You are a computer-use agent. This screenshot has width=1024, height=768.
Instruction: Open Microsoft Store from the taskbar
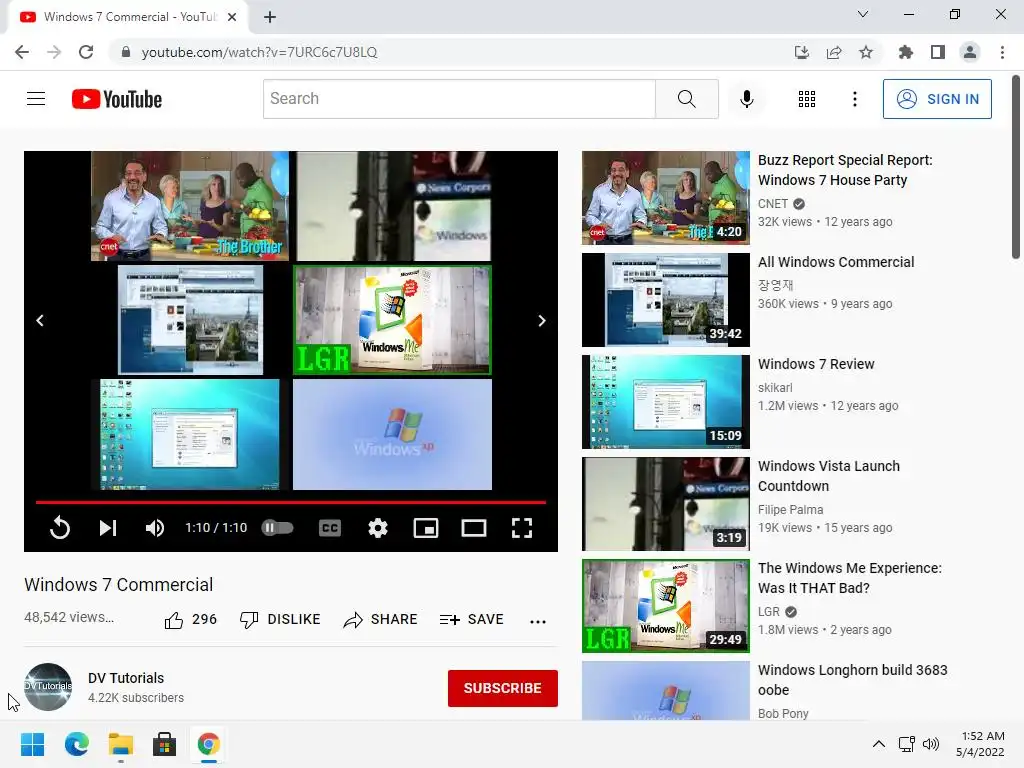click(165, 744)
